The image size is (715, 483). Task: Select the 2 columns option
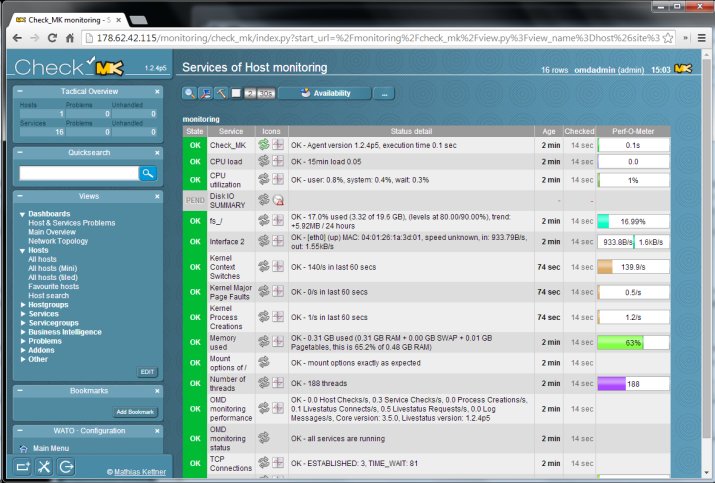pos(250,93)
